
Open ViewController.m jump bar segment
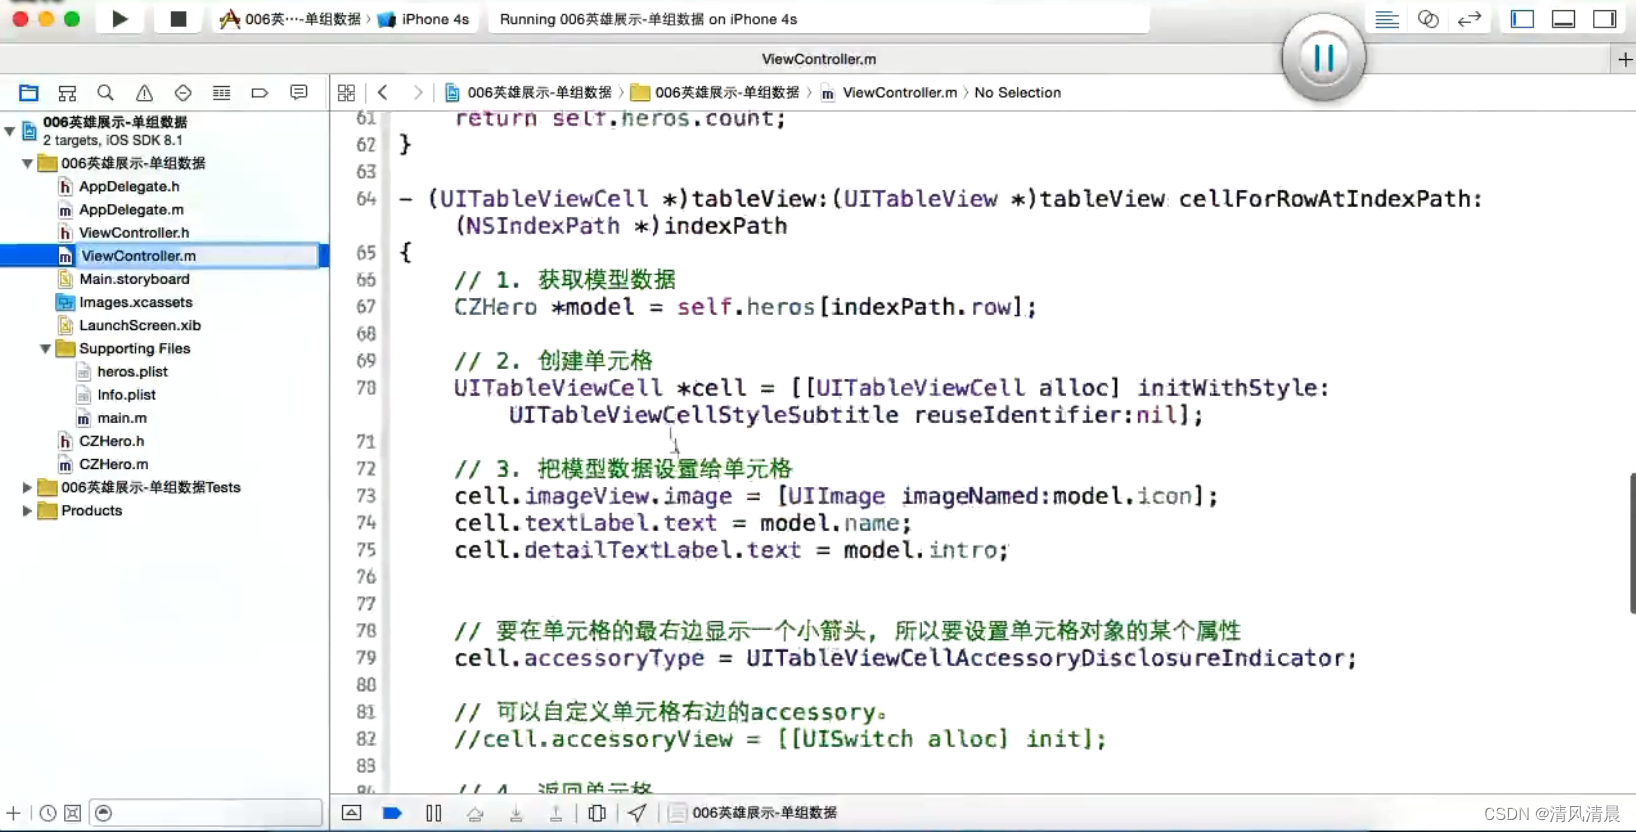(889, 93)
